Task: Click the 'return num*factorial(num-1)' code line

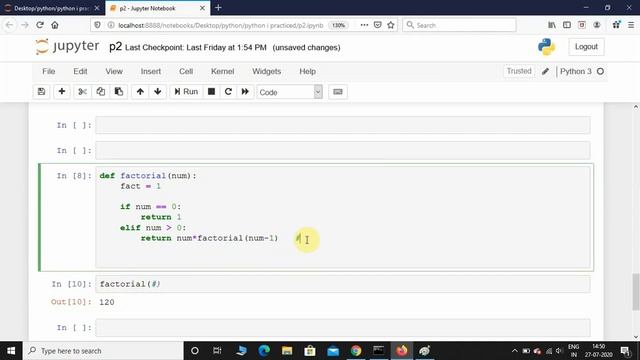Action: (209, 238)
